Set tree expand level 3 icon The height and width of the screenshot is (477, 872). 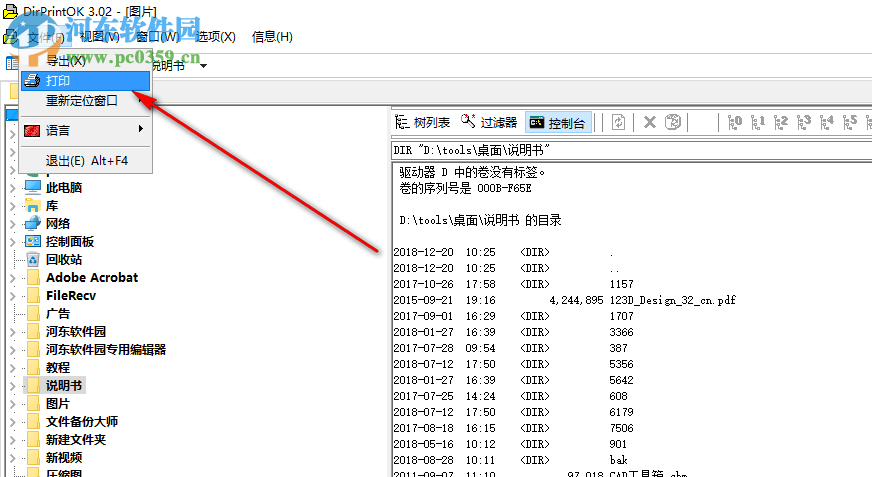pyautogui.click(x=804, y=122)
